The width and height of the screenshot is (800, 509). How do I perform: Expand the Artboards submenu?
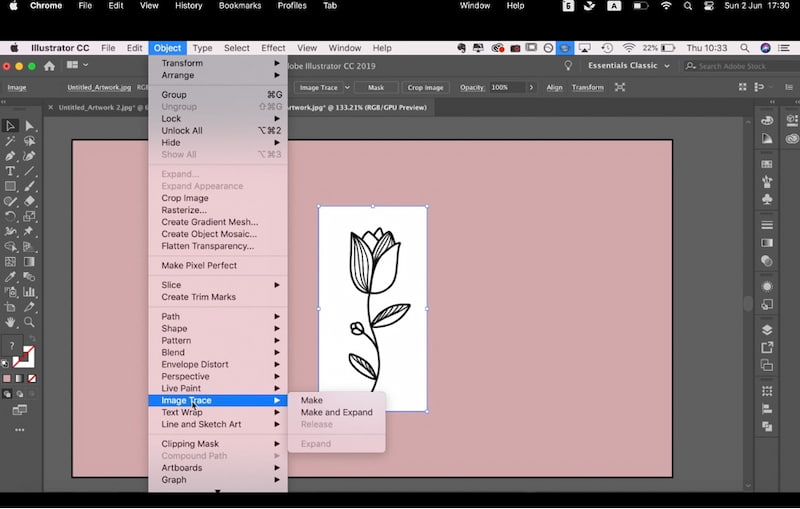tap(218, 468)
